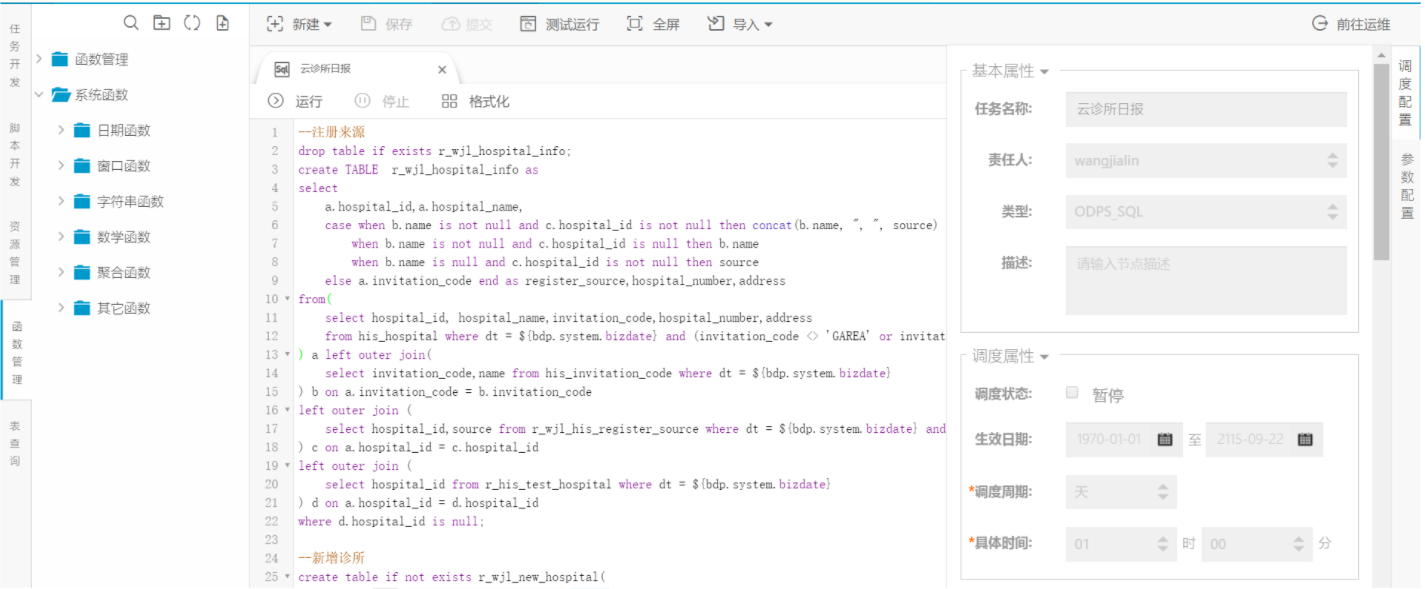
Task: Format the code with 格式化
Action: (x=476, y=101)
